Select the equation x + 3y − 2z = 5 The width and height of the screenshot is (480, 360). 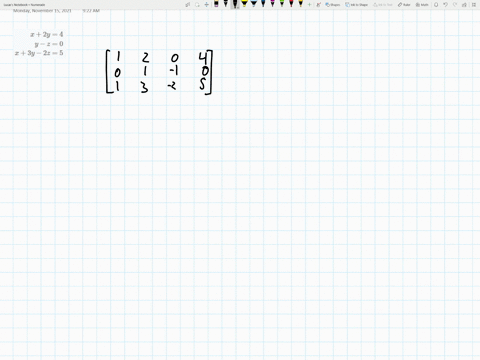[39, 53]
